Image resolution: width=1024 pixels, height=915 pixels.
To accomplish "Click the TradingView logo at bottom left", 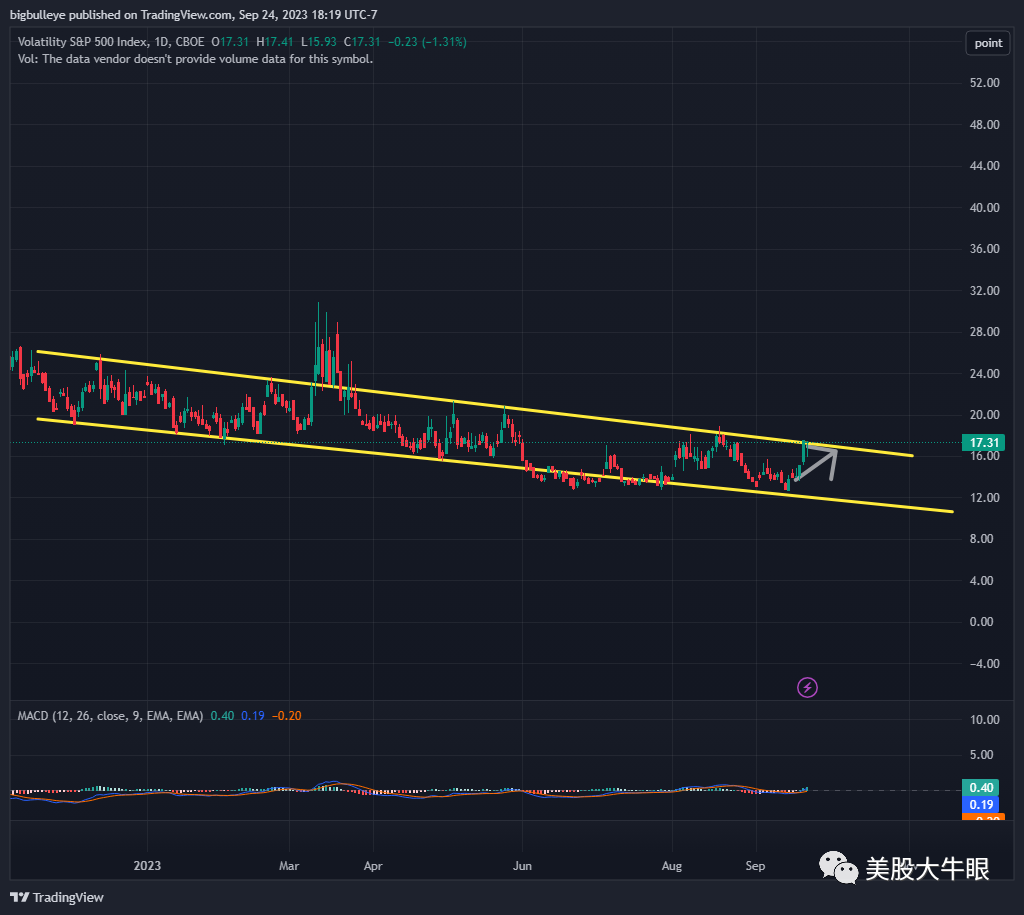I will tap(57, 897).
